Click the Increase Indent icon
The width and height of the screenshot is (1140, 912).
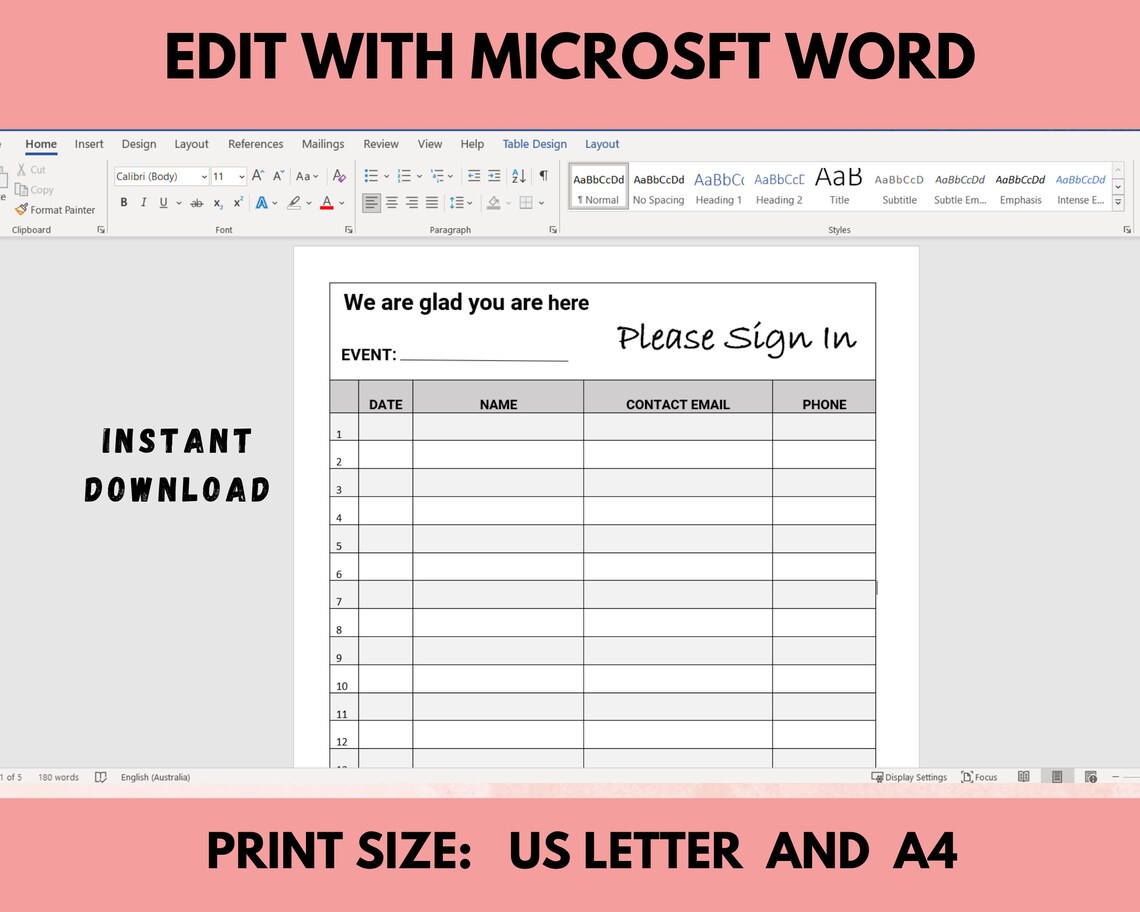(493, 176)
